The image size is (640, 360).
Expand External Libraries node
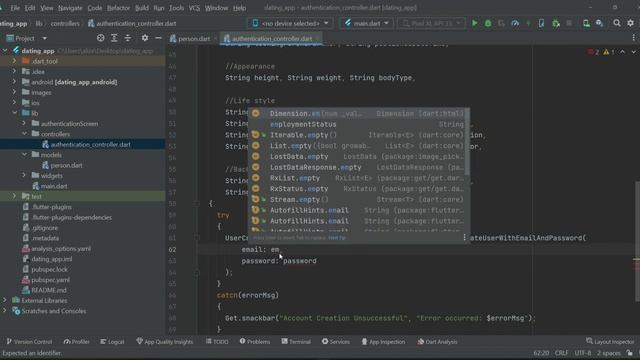tap(5, 300)
